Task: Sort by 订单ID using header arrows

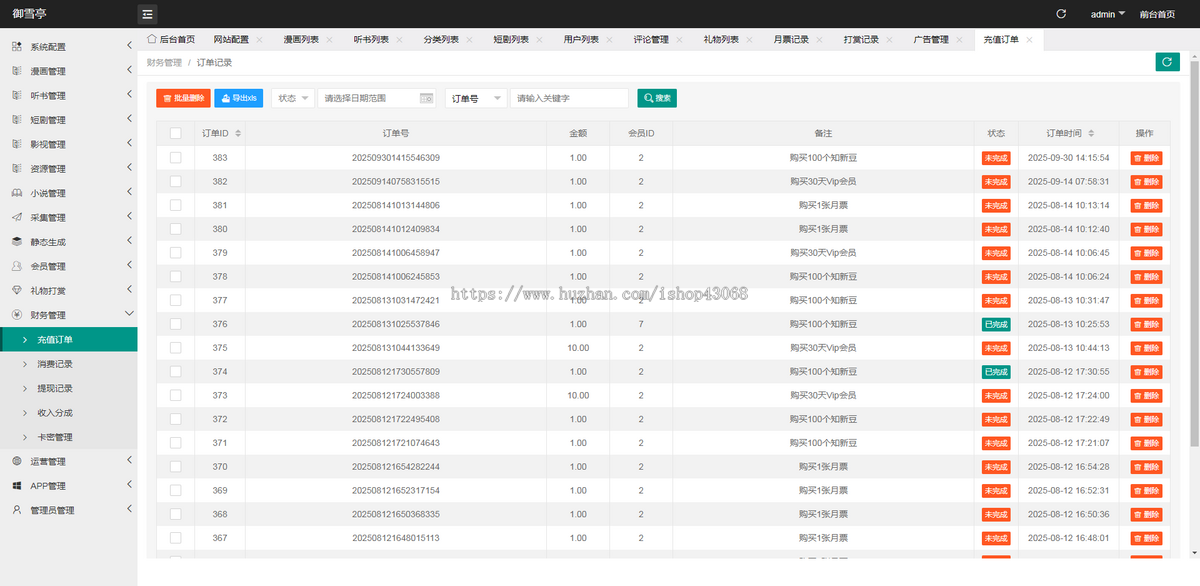Action: (x=237, y=133)
